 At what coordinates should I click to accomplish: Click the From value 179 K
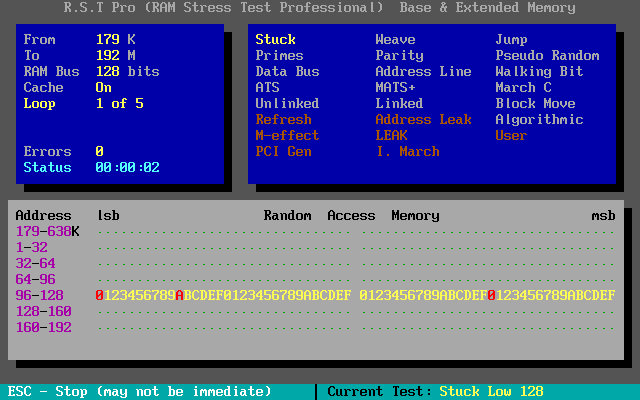[x=116, y=40]
